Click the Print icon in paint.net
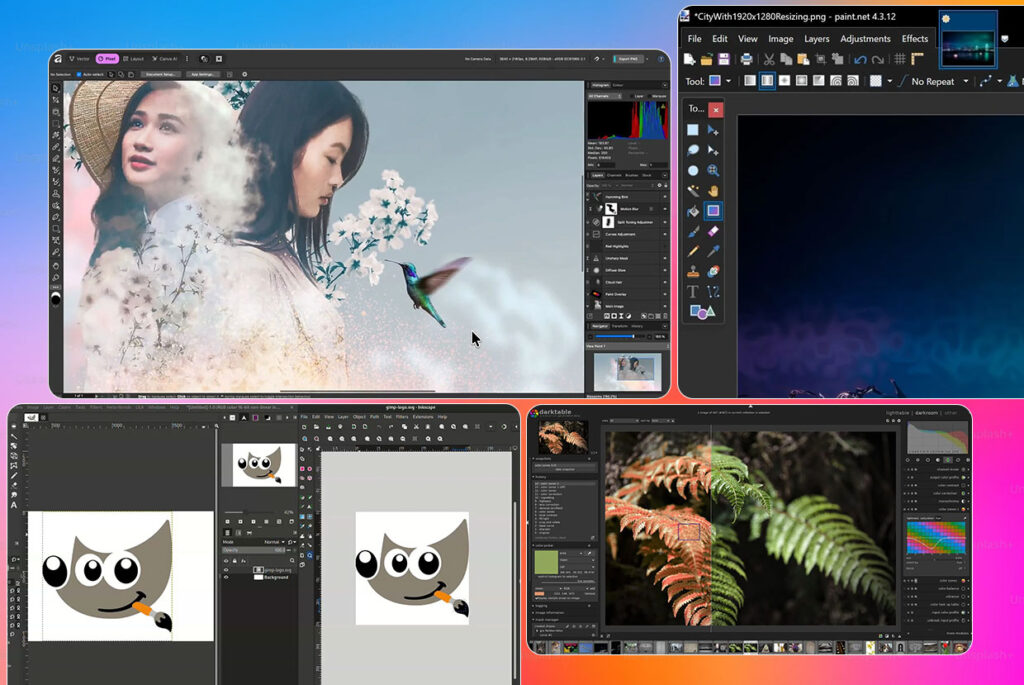The image size is (1024, 685). pyautogui.click(x=746, y=59)
